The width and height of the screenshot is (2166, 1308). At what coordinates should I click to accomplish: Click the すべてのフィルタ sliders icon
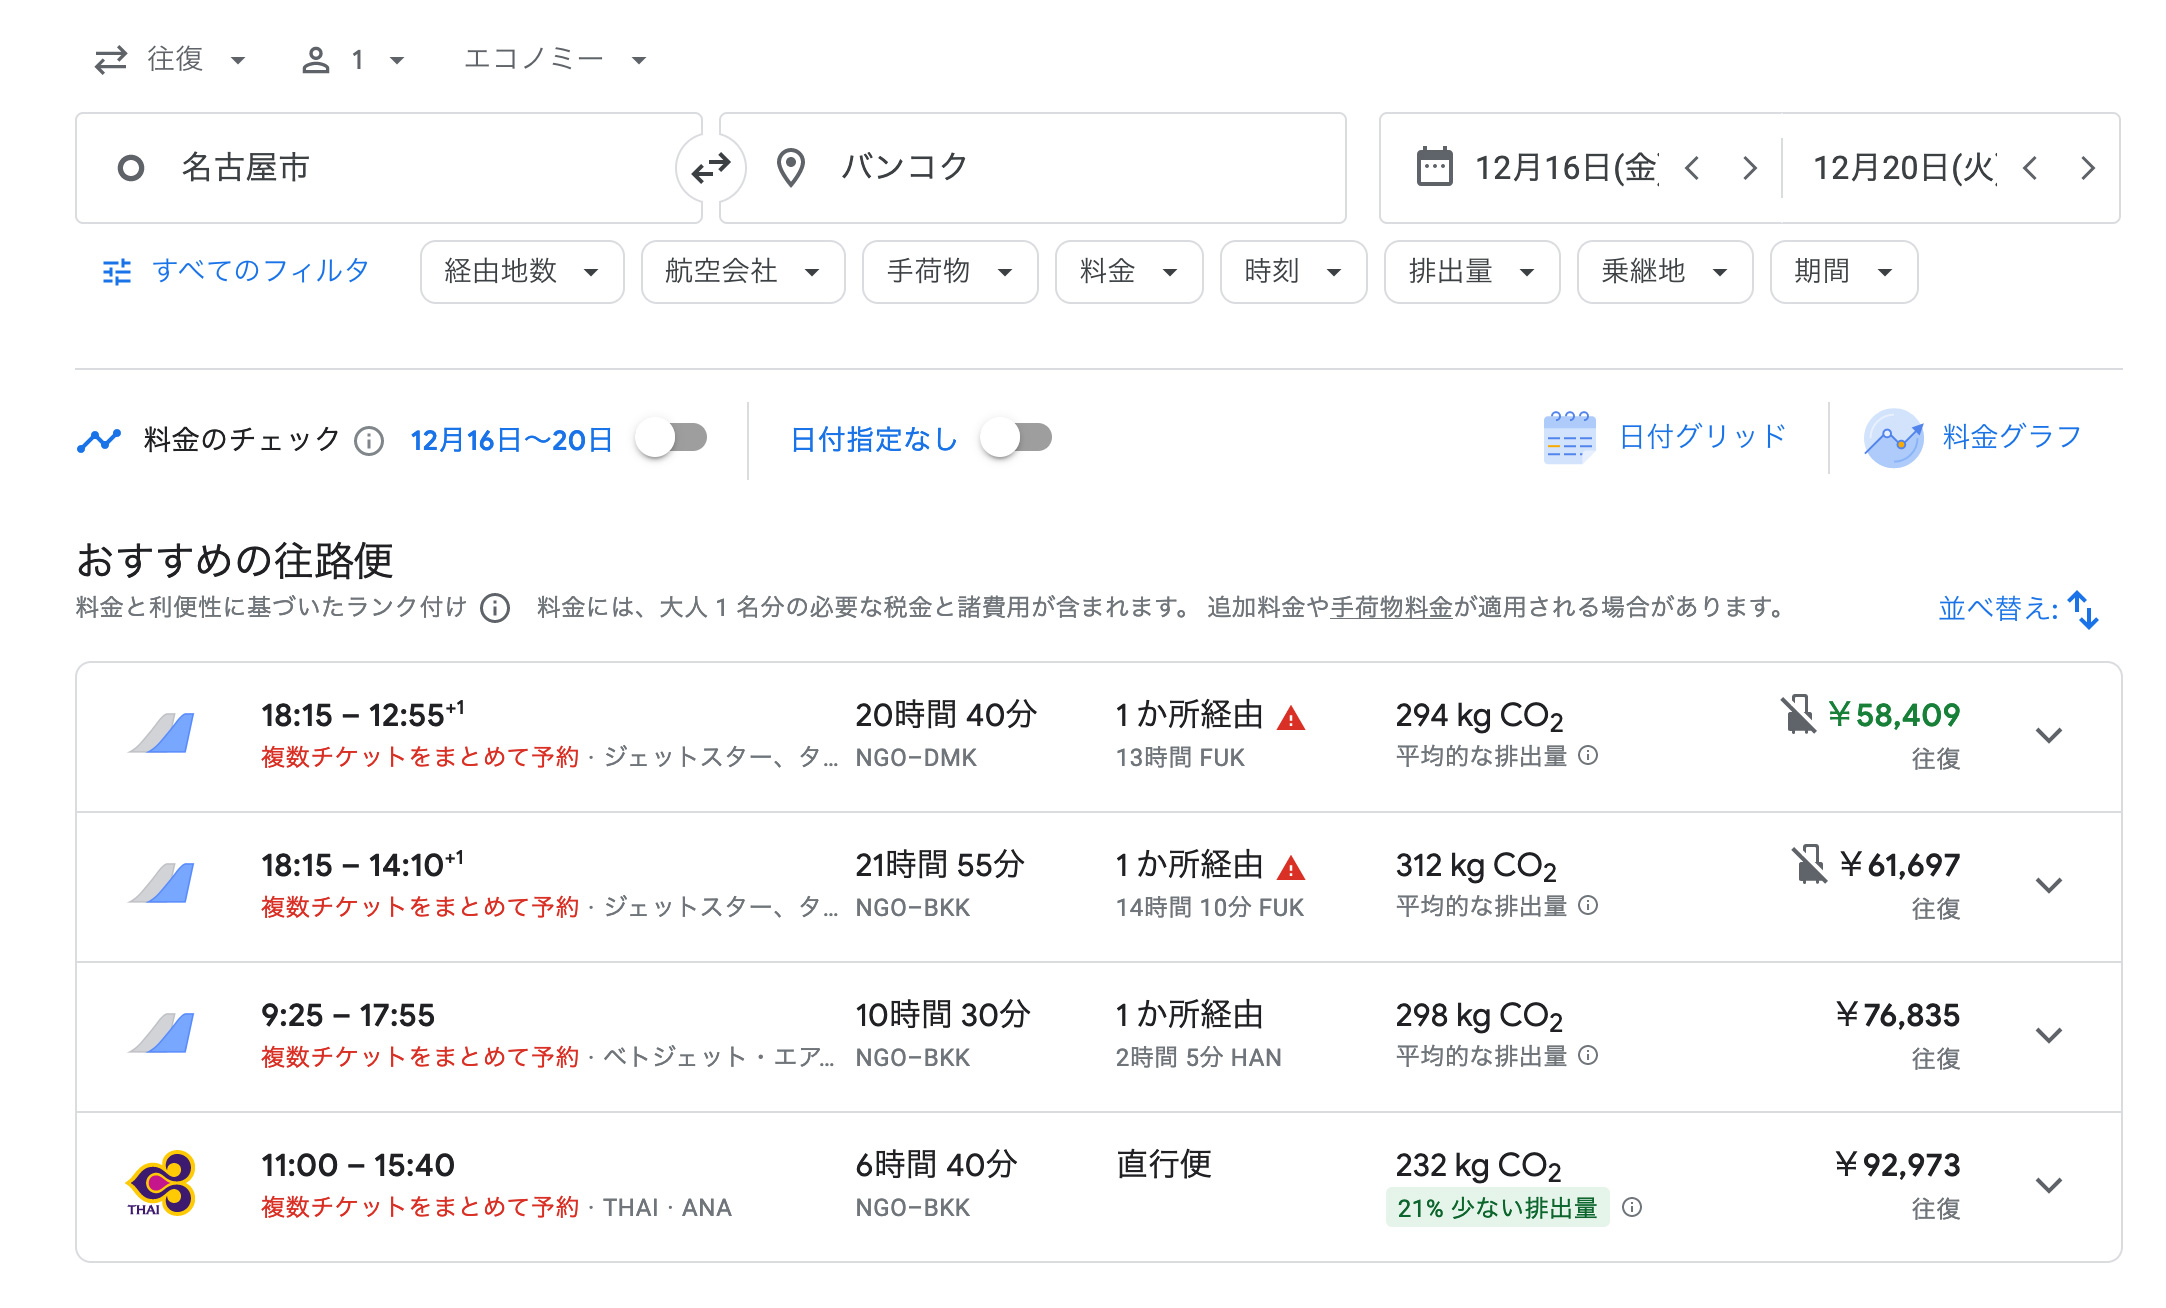(117, 272)
